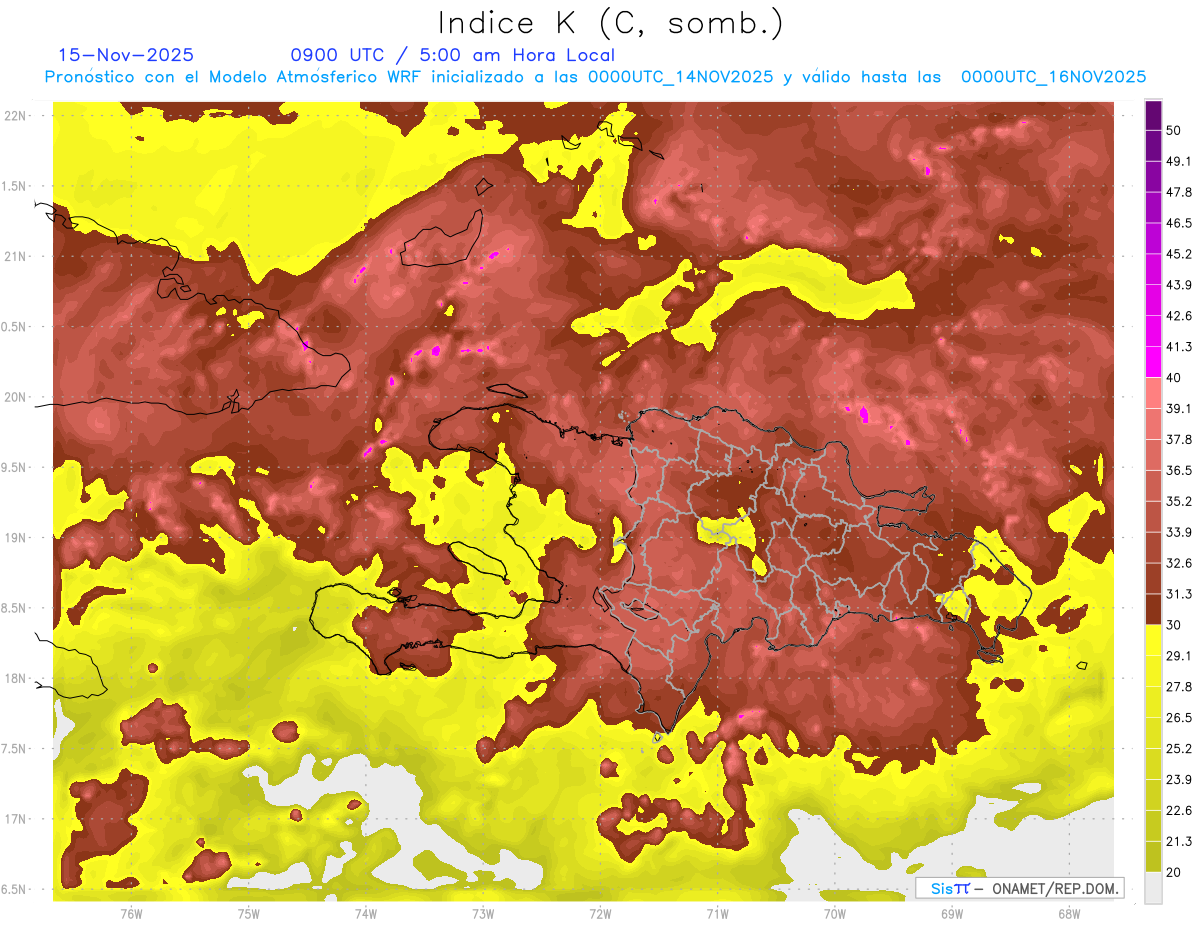Select the legend value 40
Screen dimensions: 1200x927
1174,377
